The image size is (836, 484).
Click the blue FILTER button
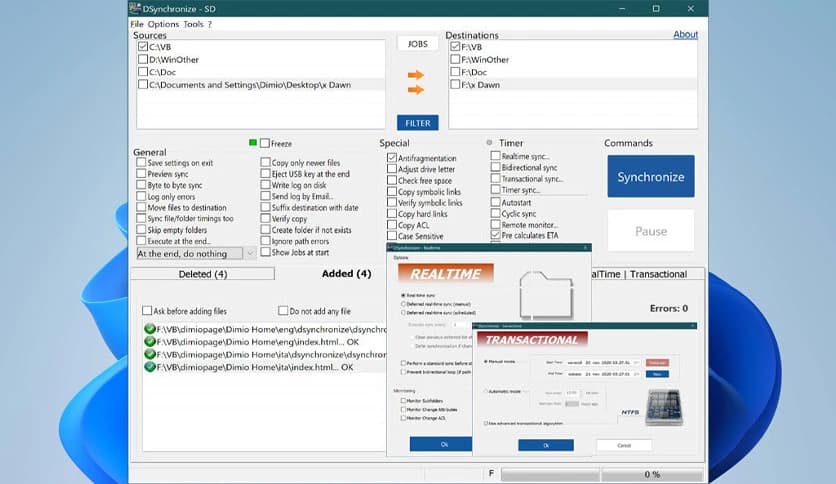417,123
